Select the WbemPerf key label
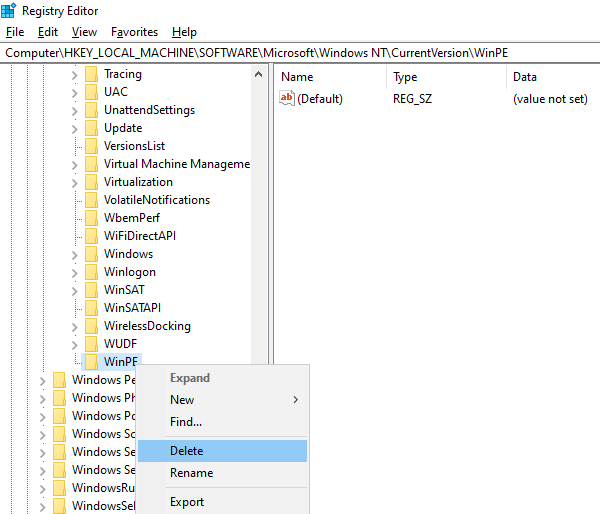Viewport: 600px width, 514px height. coord(132,218)
